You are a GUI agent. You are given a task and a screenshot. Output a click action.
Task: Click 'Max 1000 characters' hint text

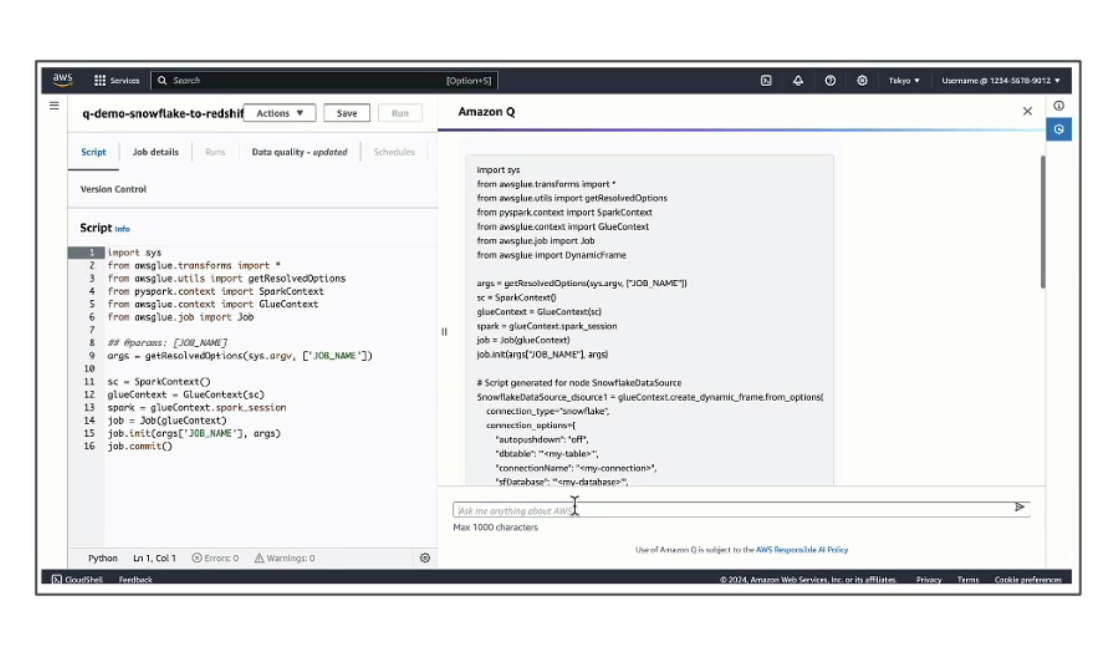click(496, 527)
